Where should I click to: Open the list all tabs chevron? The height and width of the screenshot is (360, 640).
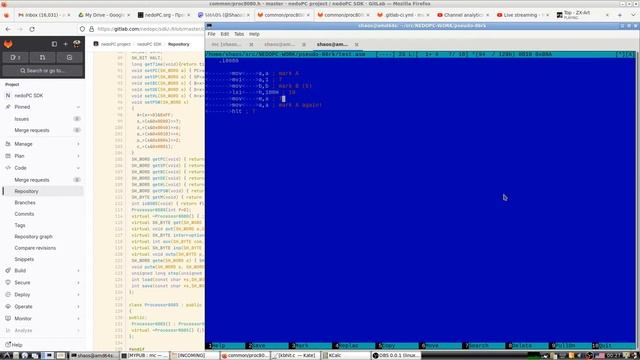633,15
